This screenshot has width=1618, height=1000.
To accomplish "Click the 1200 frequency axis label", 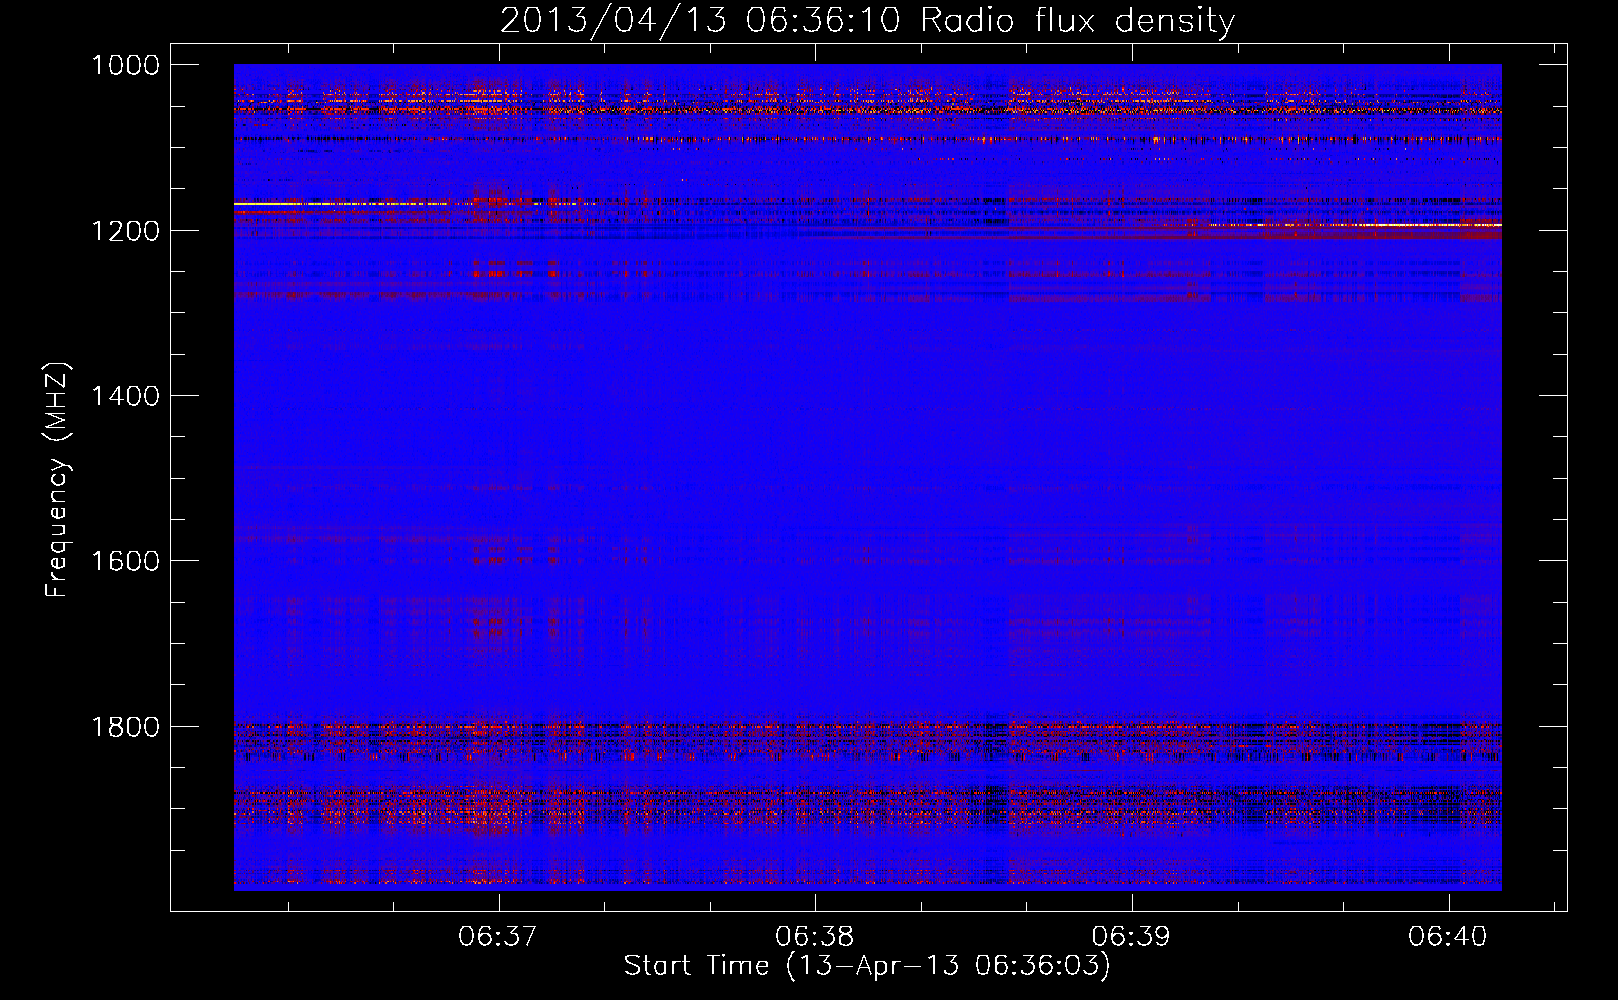I will [x=125, y=231].
